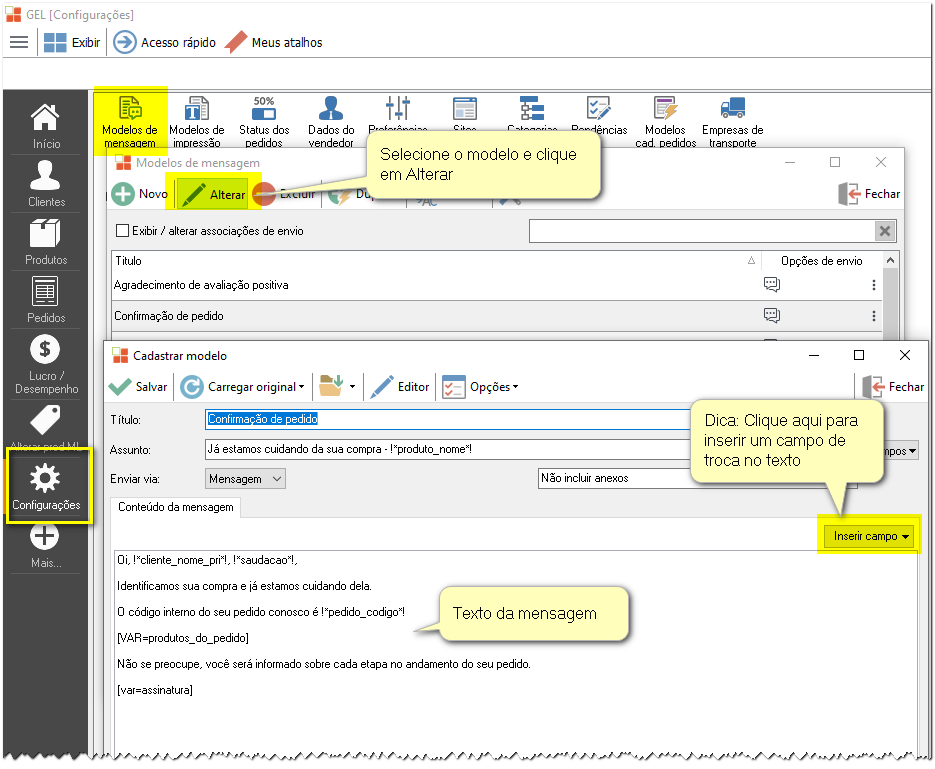Viewport: 935px width, 769px height.
Task: Click the Título input field
Action: click(447, 419)
